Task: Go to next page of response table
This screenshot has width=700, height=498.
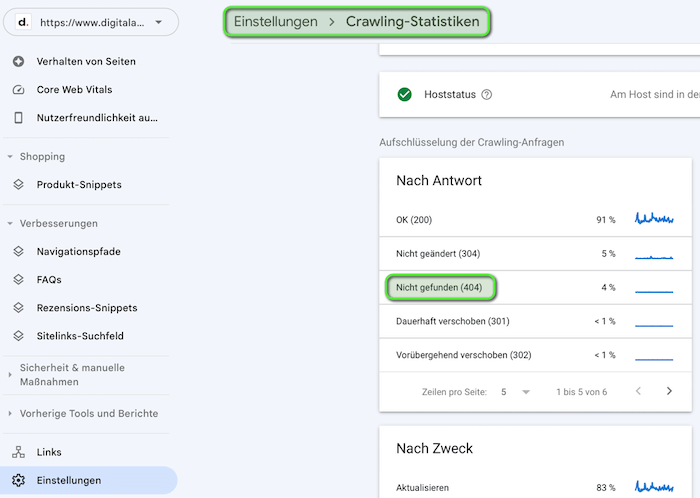Action: [669, 392]
